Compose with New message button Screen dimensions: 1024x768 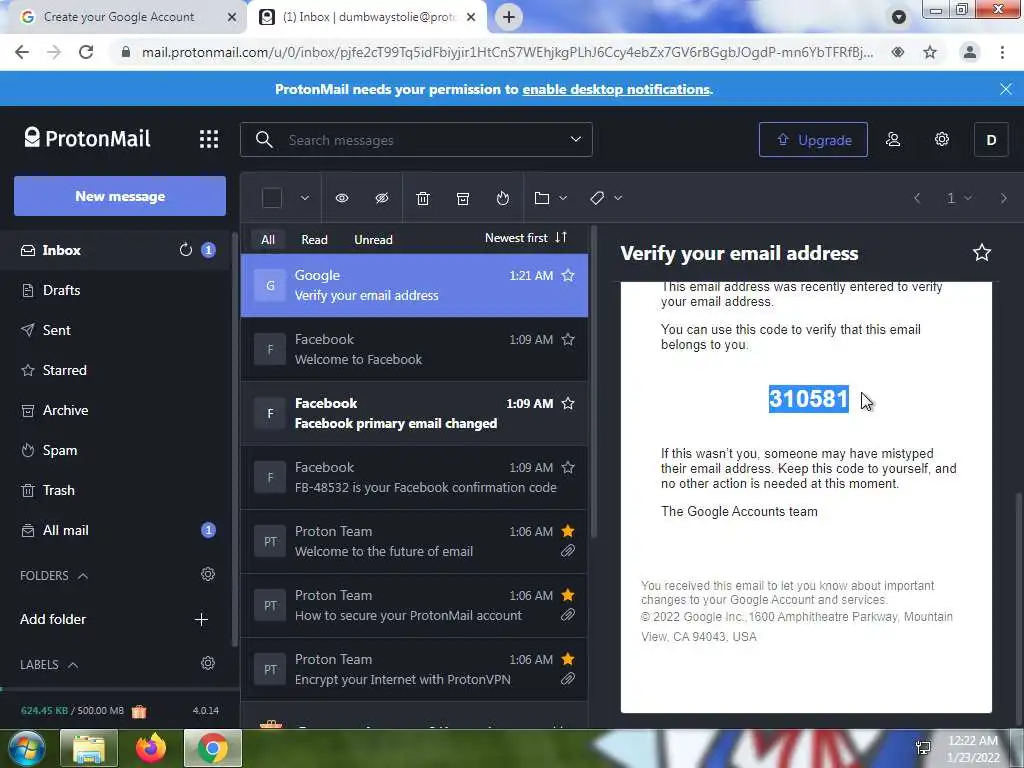click(120, 196)
